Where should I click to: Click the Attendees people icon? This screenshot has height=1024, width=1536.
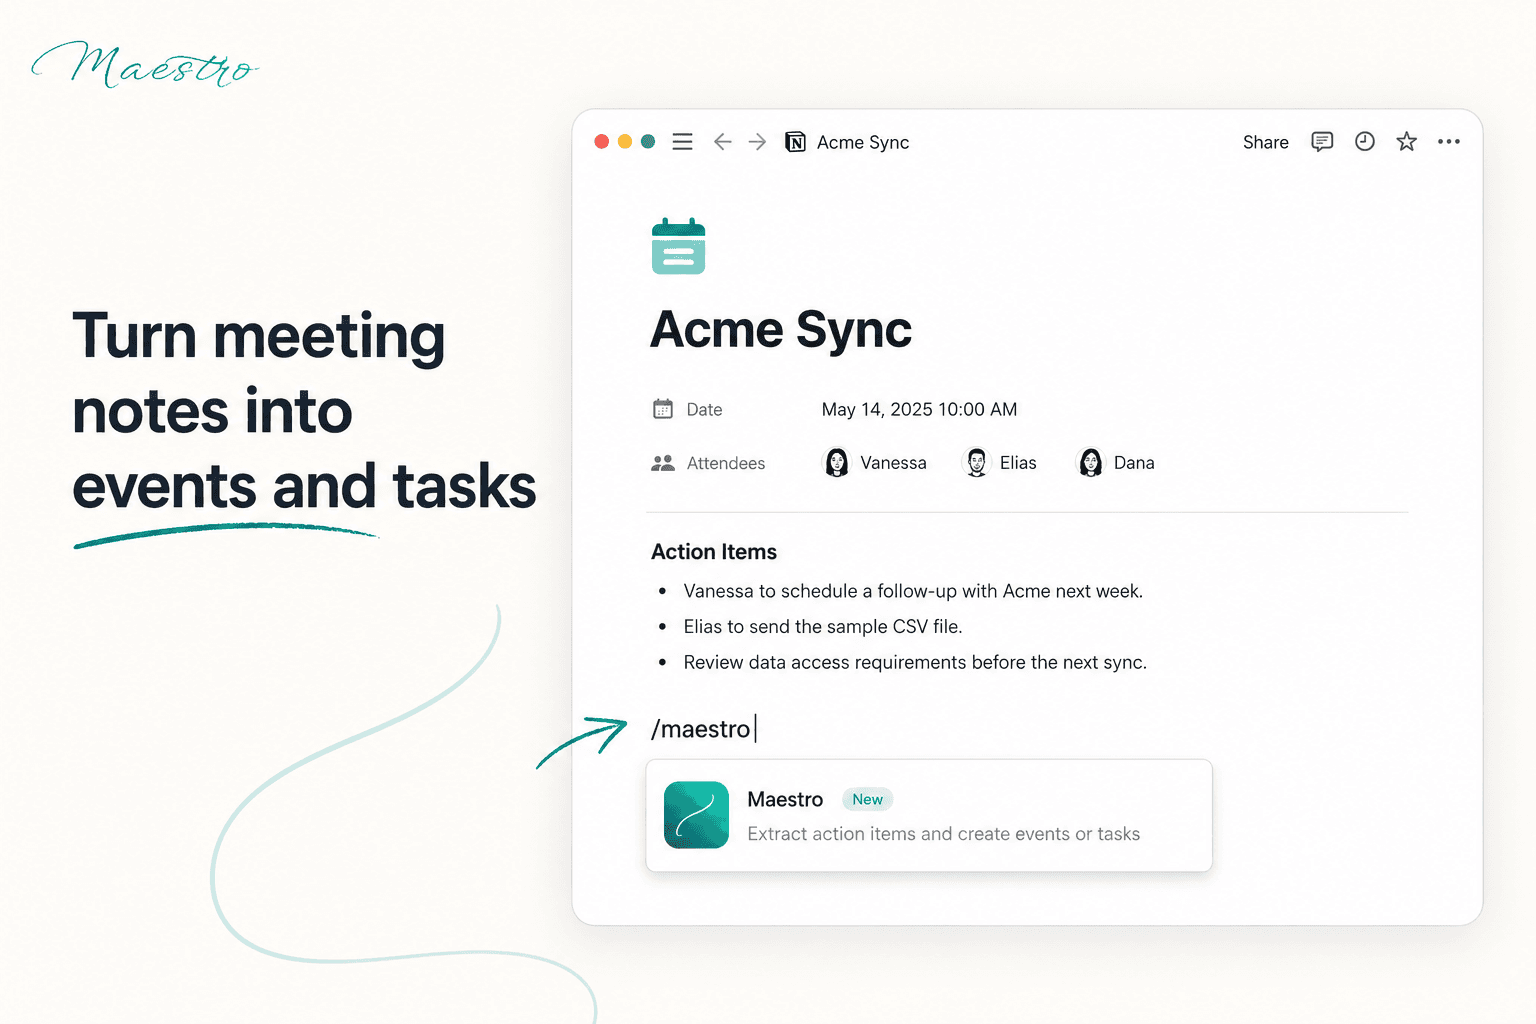(x=663, y=463)
